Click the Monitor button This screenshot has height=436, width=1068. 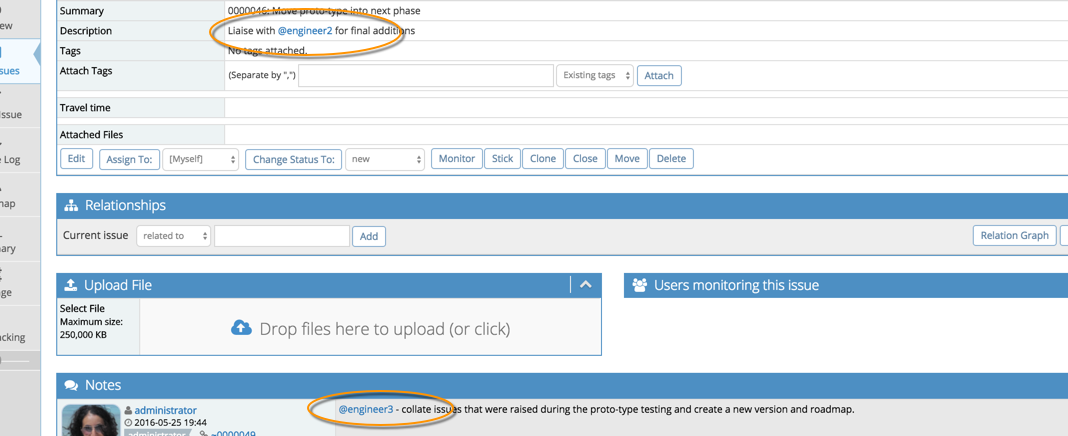click(x=456, y=159)
